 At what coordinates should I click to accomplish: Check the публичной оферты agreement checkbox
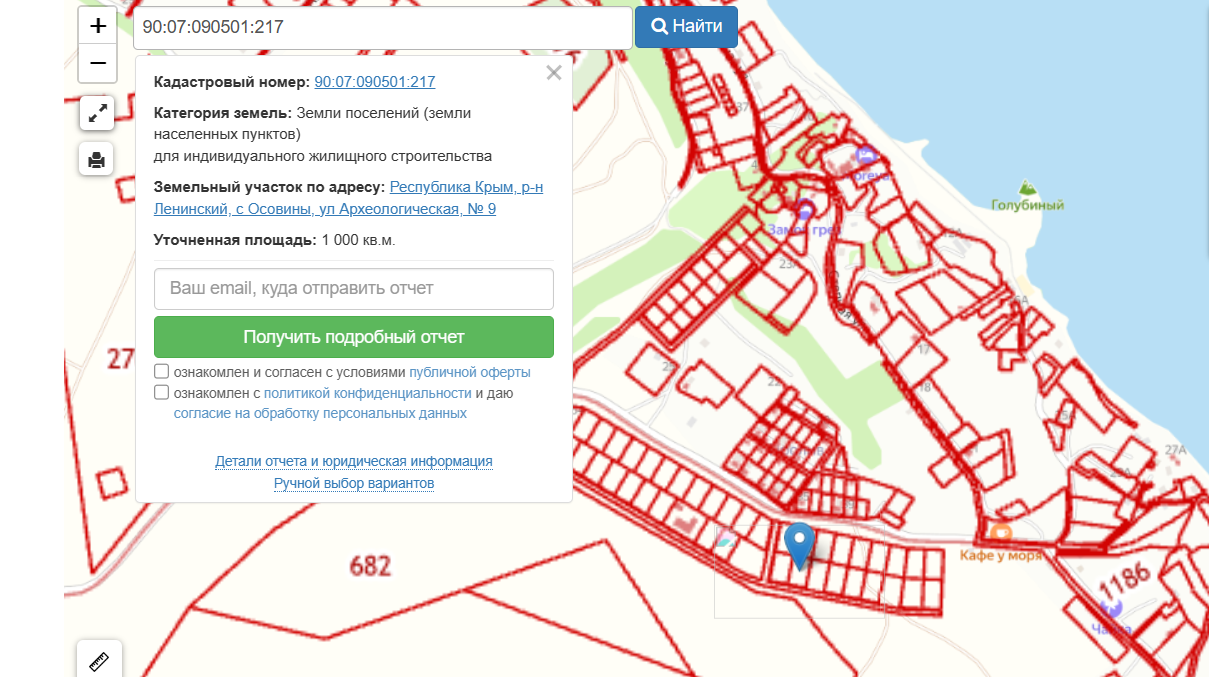[161, 372]
